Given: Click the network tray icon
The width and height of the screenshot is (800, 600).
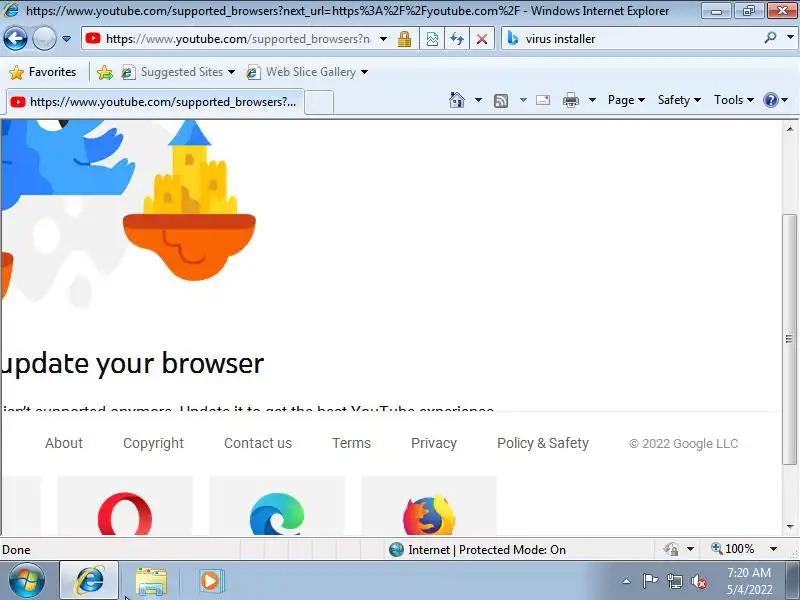Looking at the screenshot, I should (675, 581).
